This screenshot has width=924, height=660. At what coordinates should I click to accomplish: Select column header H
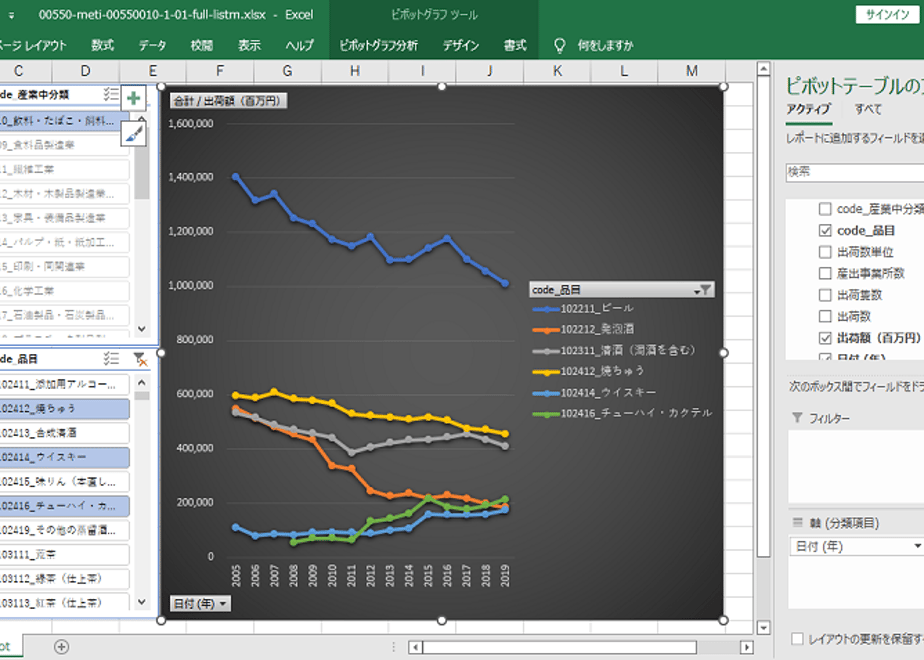pos(355,71)
